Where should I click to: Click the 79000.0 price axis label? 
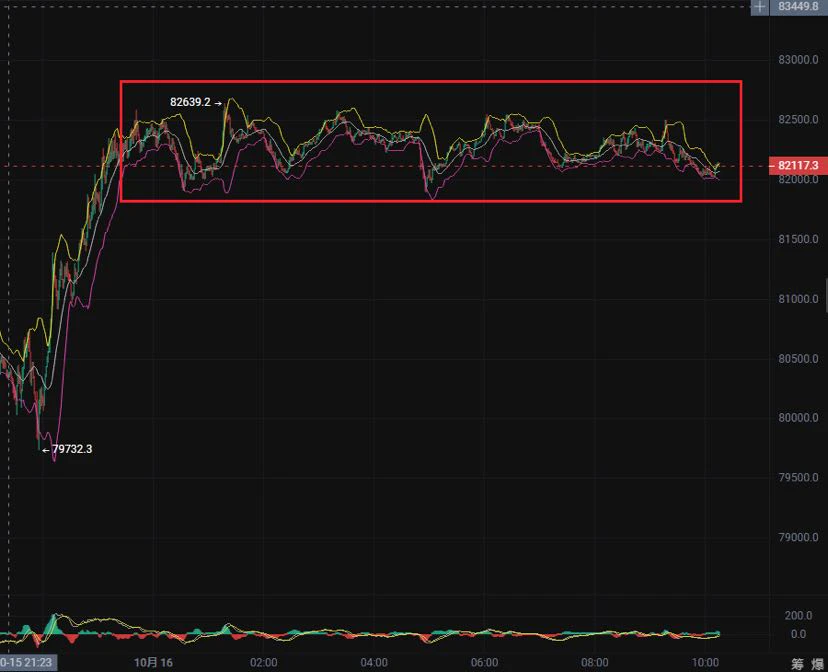coord(798,537)
